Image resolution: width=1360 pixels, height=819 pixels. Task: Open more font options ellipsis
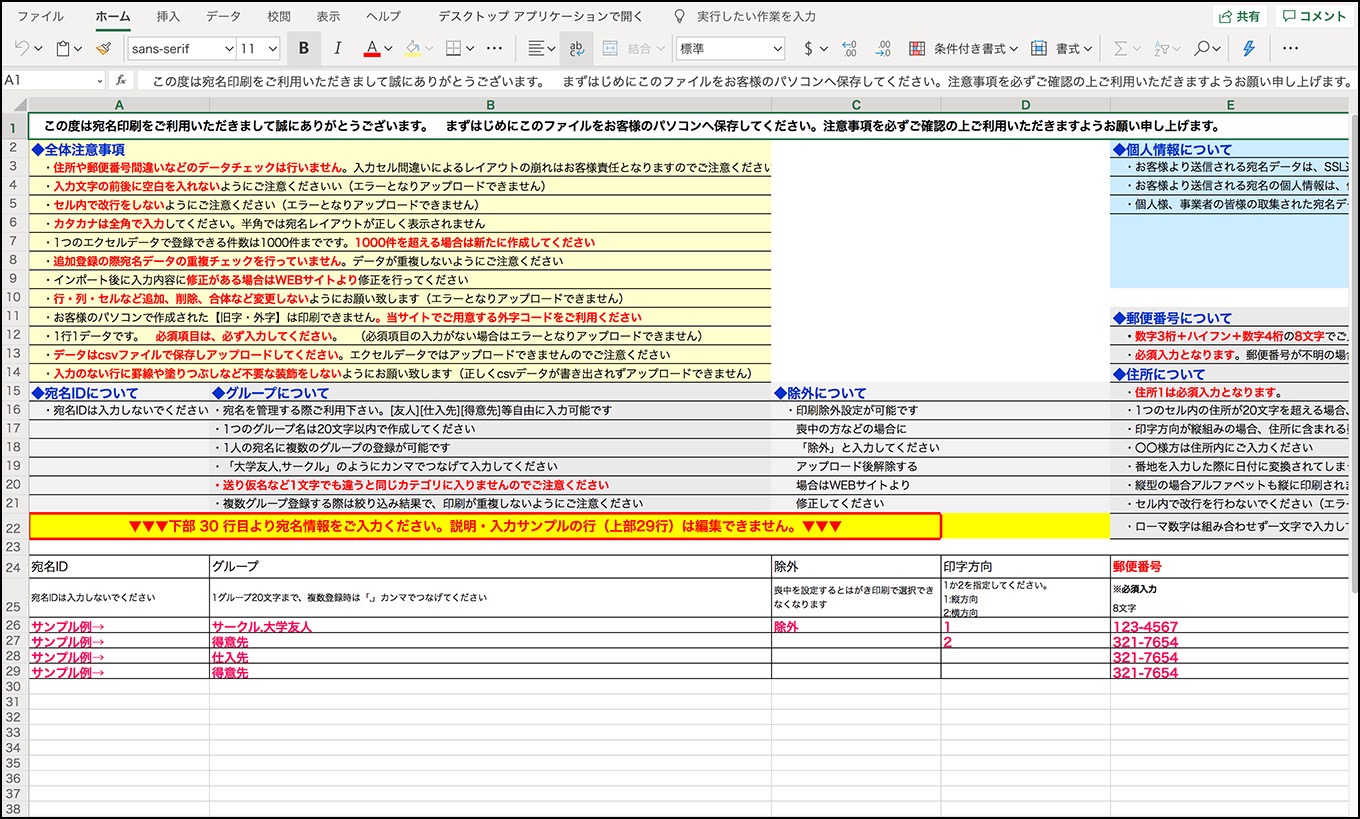pos(494,48)
